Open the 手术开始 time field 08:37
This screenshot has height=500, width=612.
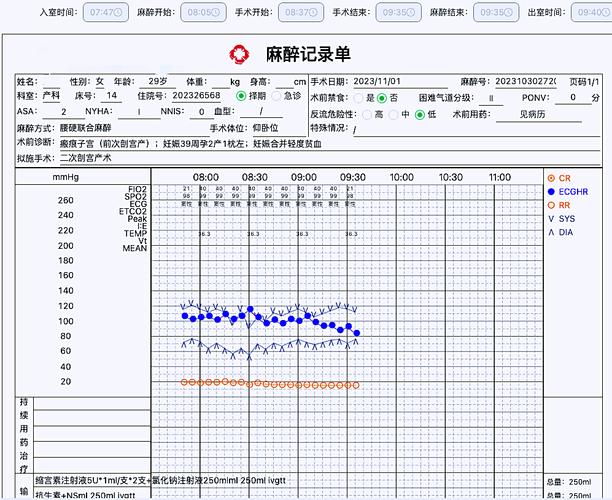point(301,12)
